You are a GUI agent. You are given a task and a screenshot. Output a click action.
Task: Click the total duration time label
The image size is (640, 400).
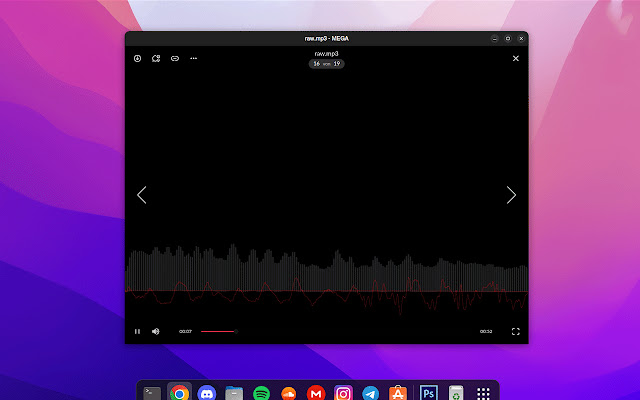[486, 331]
